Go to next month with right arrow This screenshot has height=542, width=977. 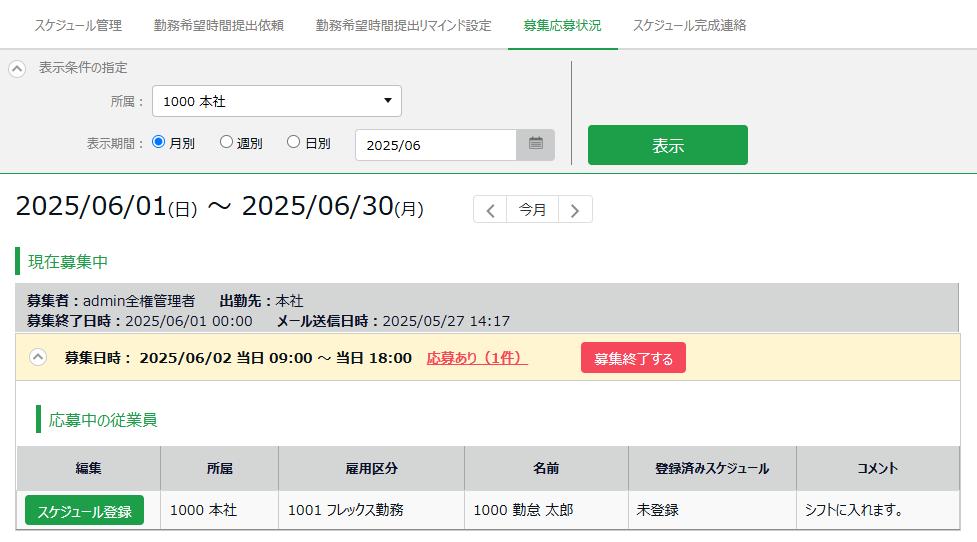tap(575, 210)
